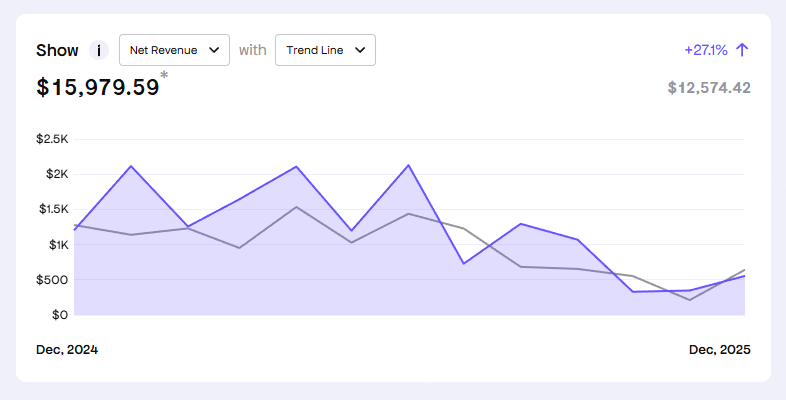Click the gray $12,574.42 comparison value
786x400 pixels.
709,88
